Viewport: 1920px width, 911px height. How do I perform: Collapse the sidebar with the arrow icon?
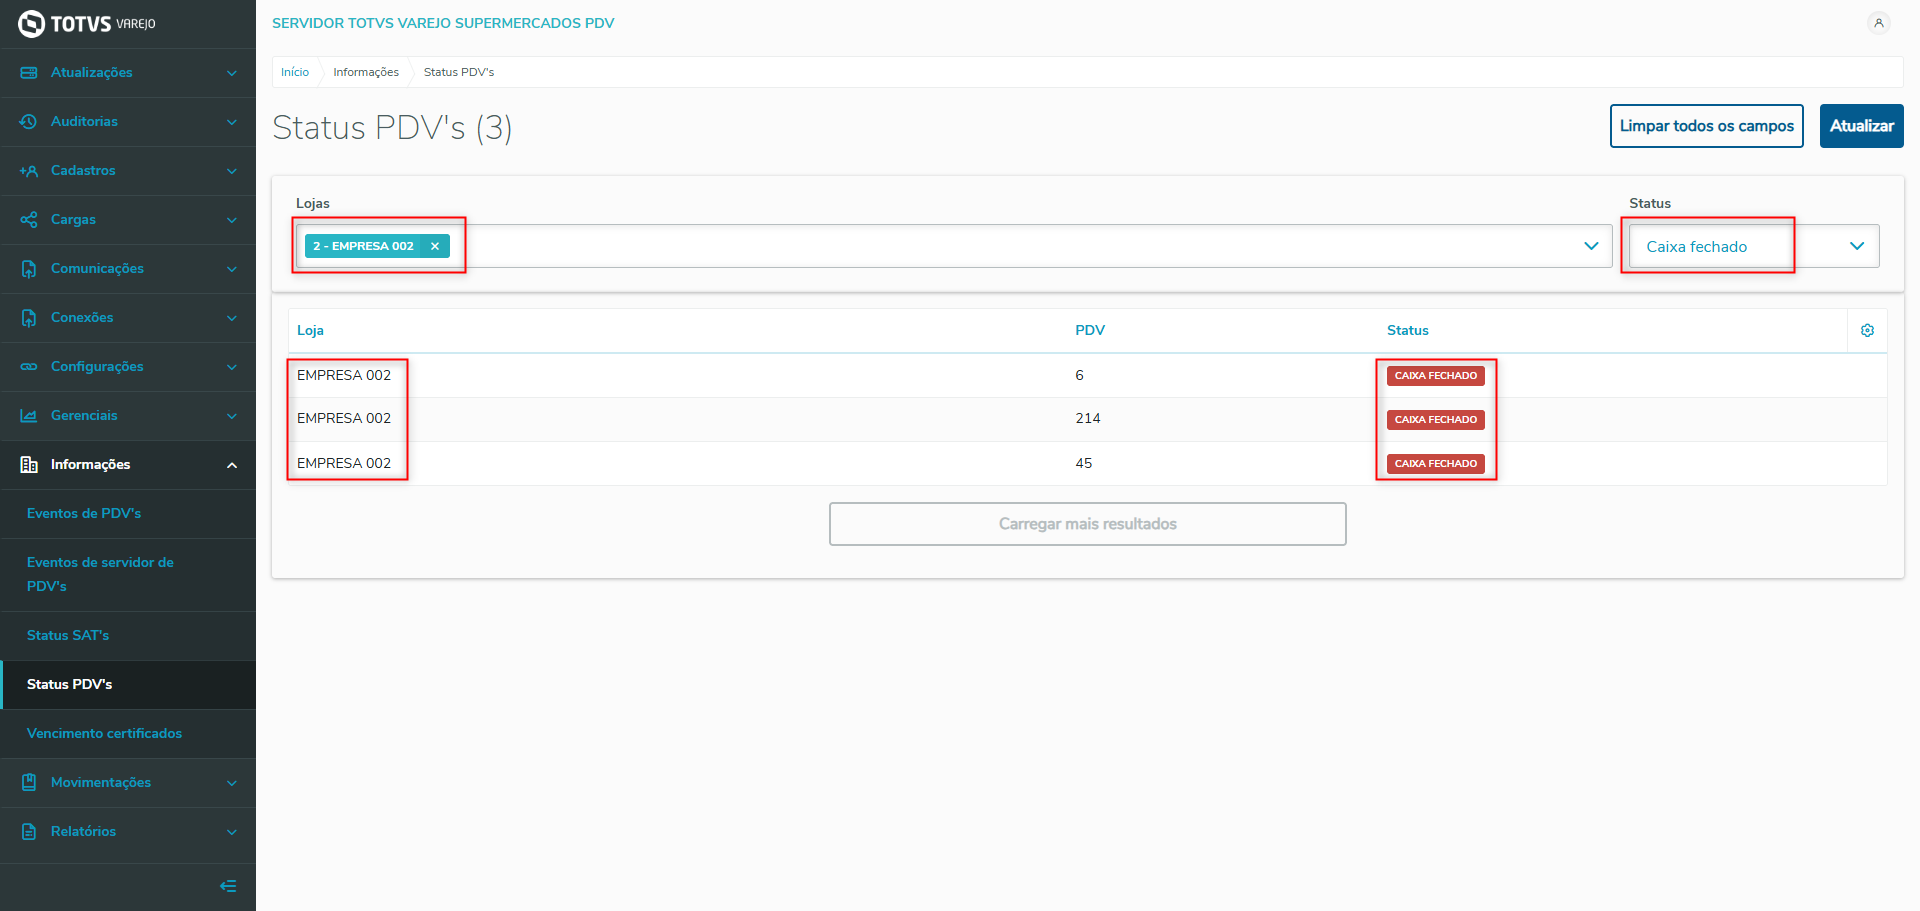[228, 886]
